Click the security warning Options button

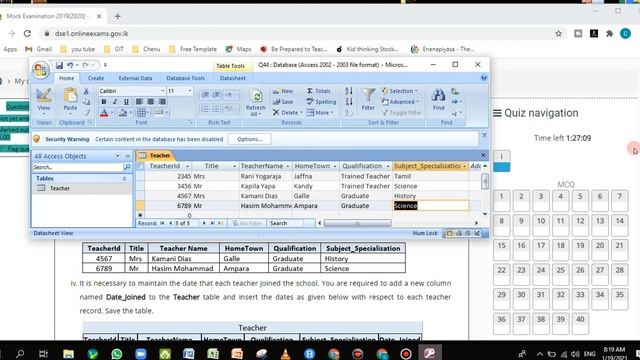[250, 139]
